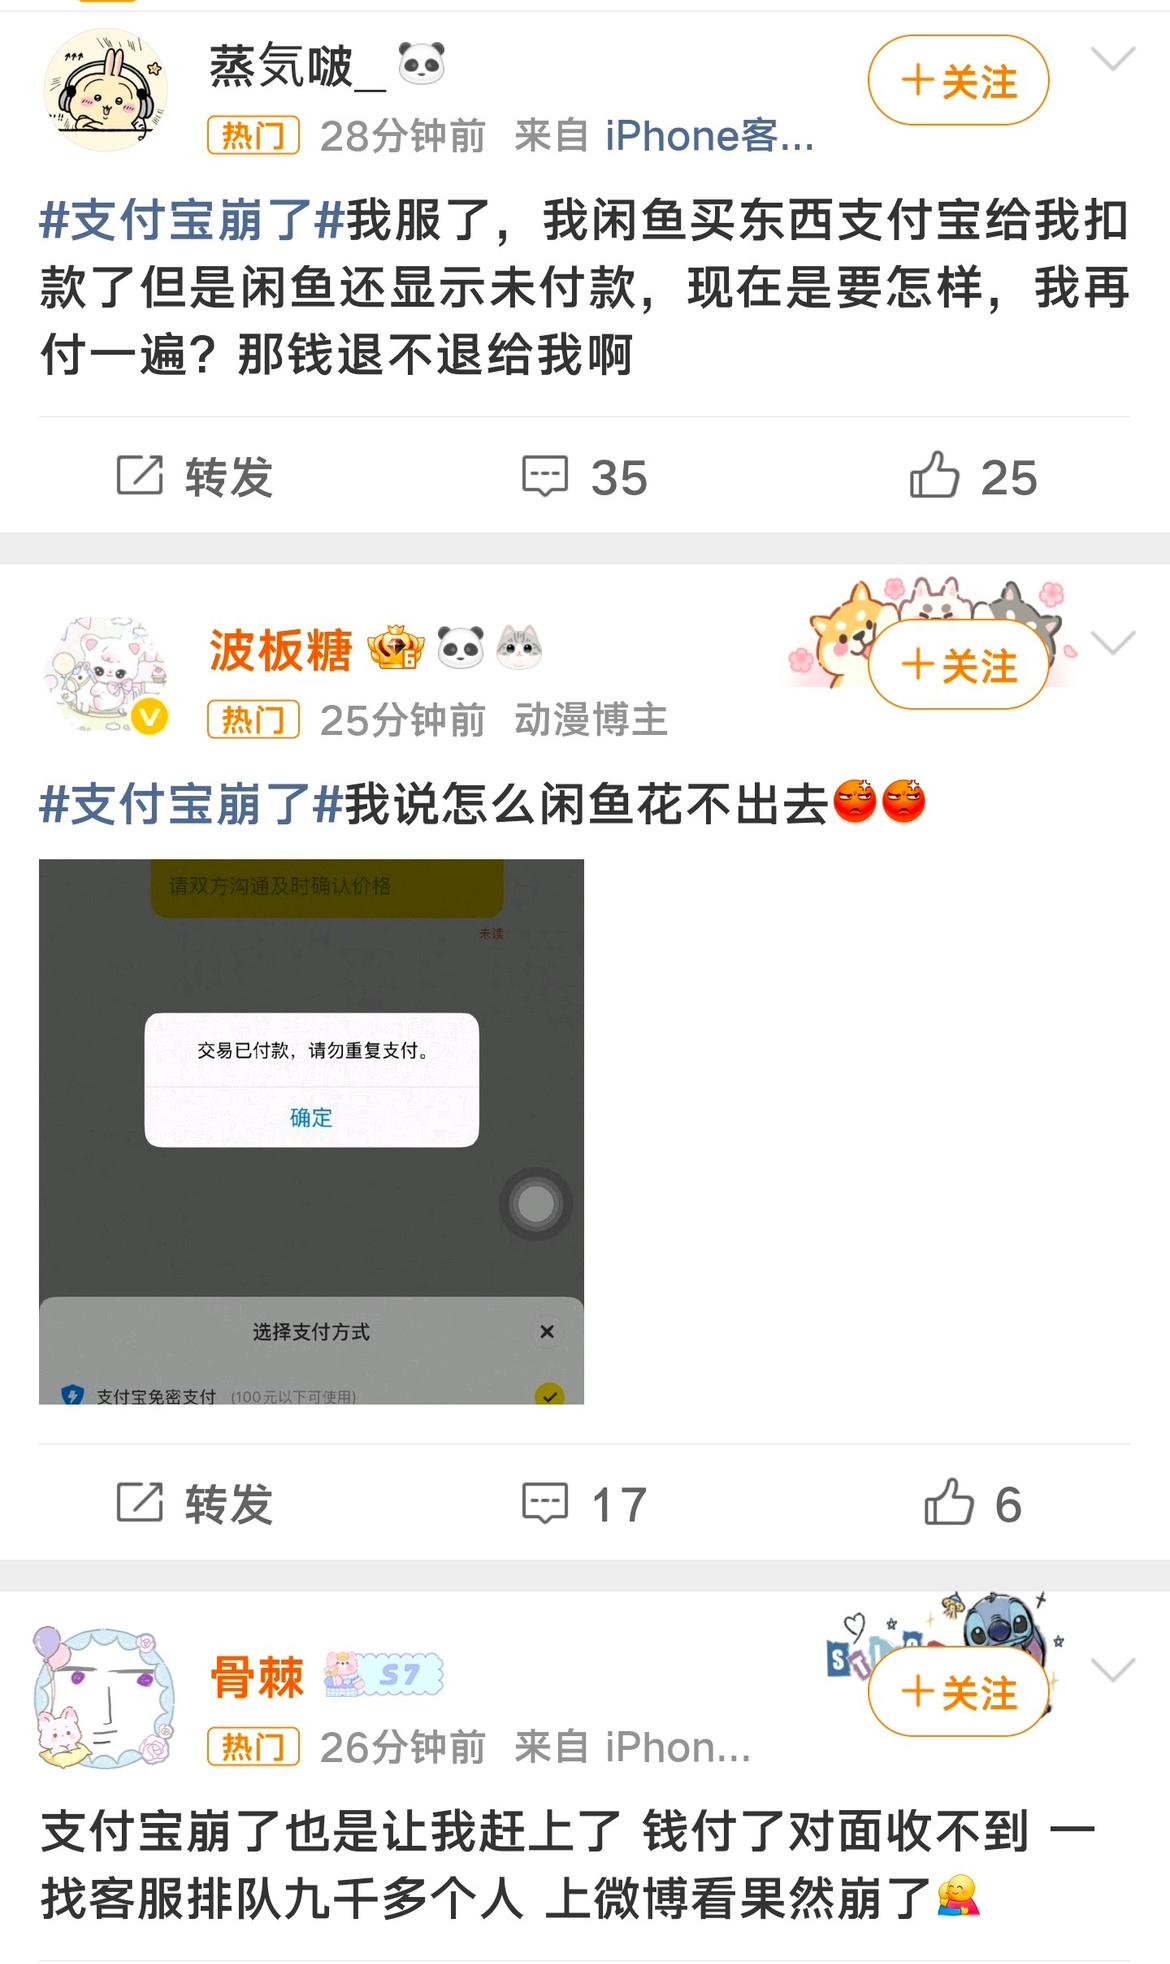Image resolution: width=1170 pixels, height=1964 pixels.
Task: Like 波板糖 post with 6 likes
Action: coord(949,1502)
